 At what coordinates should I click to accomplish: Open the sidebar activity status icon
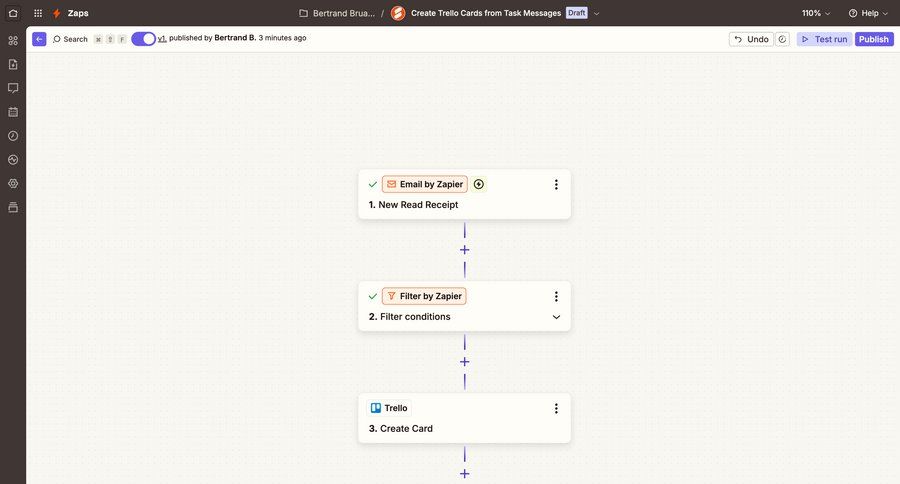pos(13,160)
